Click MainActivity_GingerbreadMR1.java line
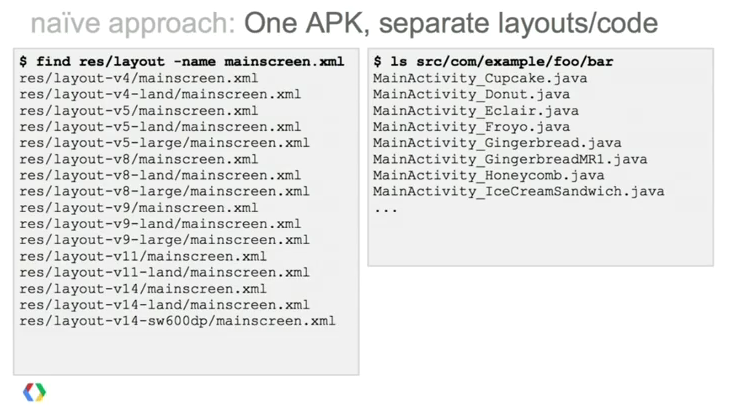The width and height of the screenshot is (729, 408). [x=510, y=159]
